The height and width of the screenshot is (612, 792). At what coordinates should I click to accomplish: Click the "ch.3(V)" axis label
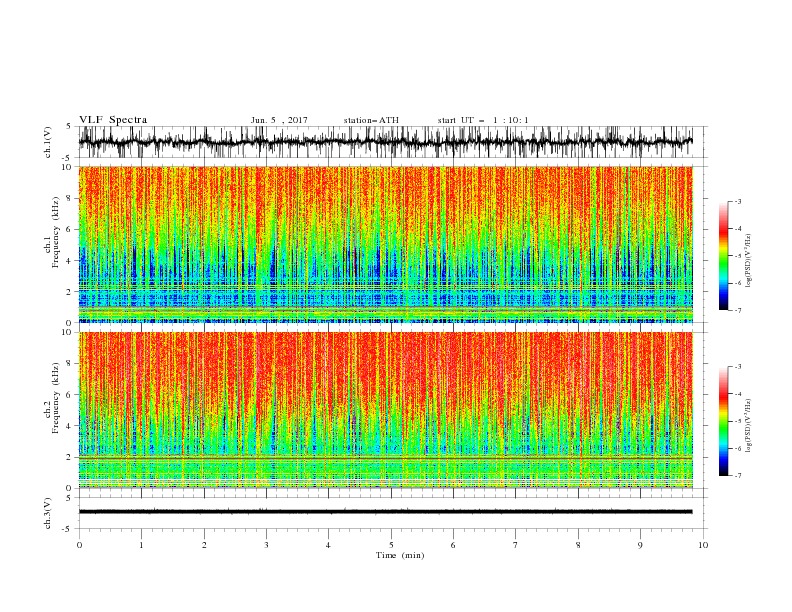click(x=48, y=513)
